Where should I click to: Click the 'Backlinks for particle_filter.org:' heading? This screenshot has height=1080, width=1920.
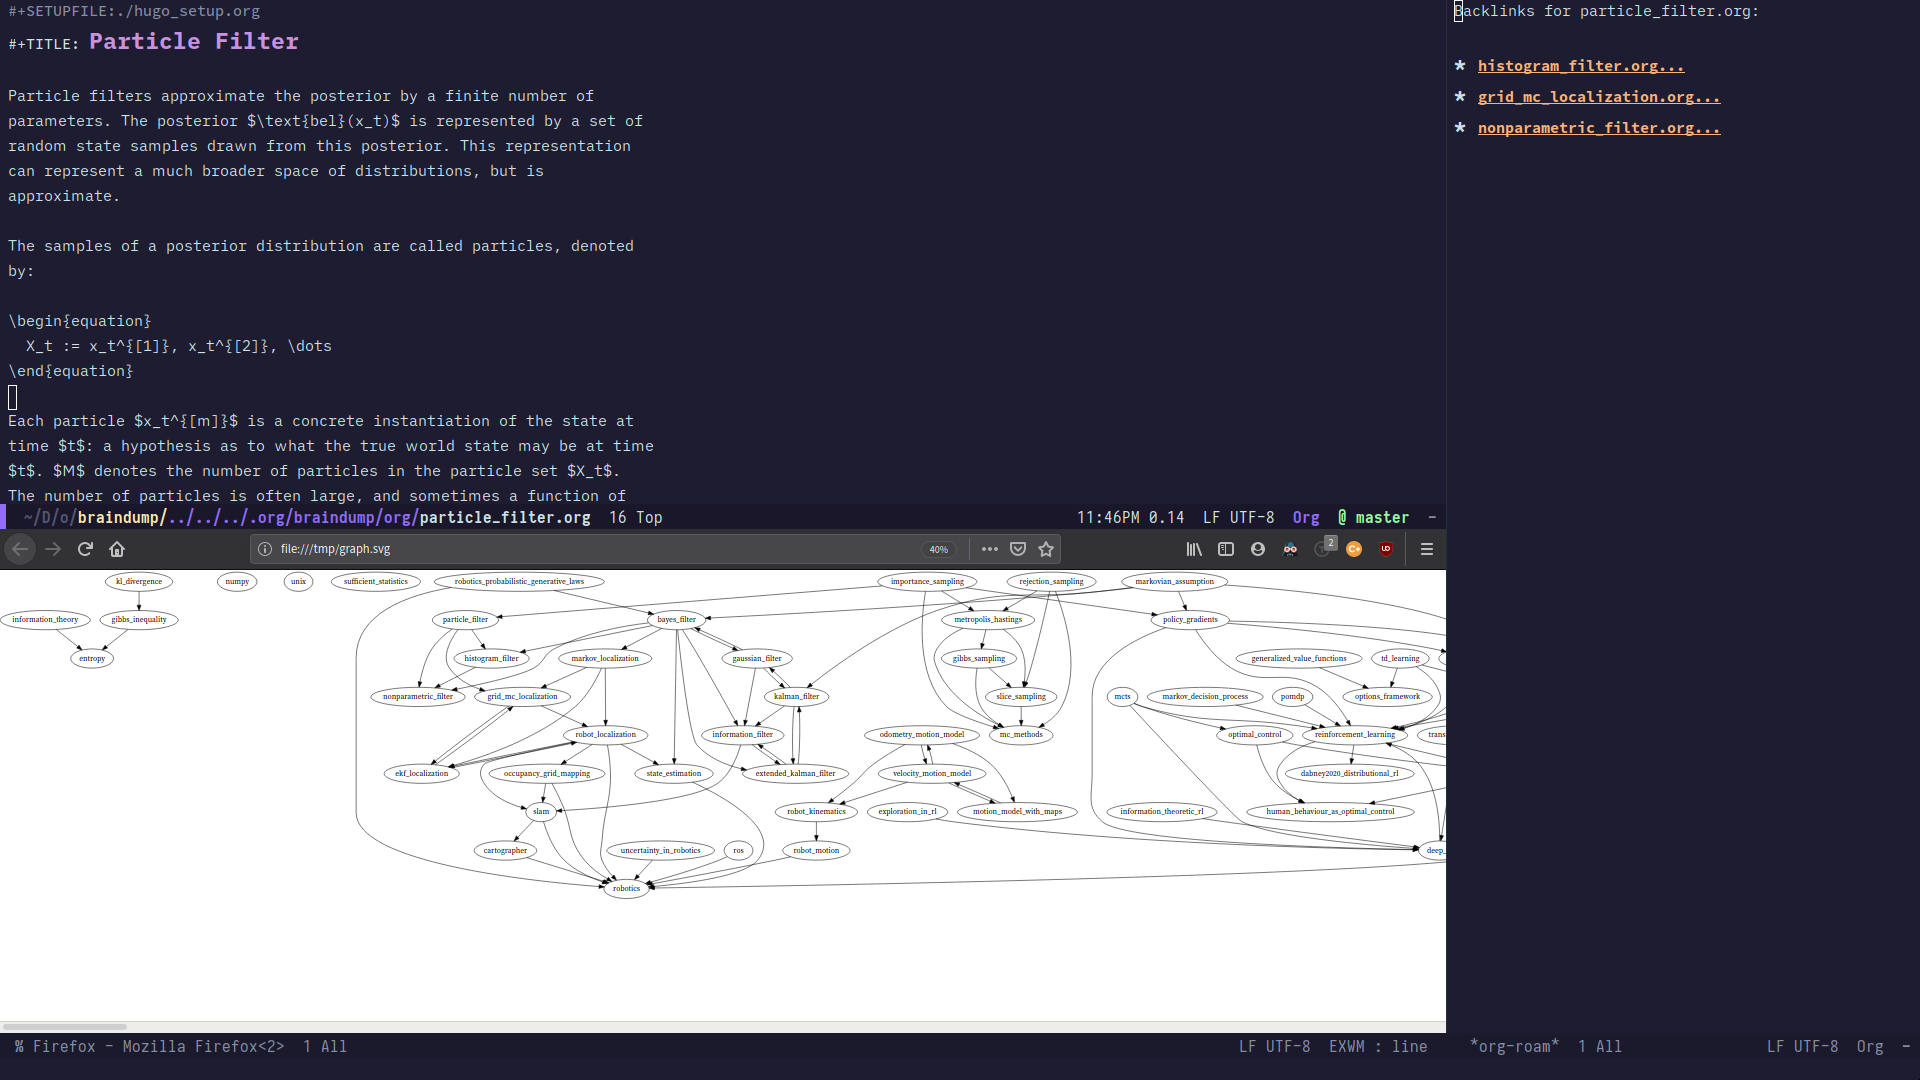(x=1606, y=11)
